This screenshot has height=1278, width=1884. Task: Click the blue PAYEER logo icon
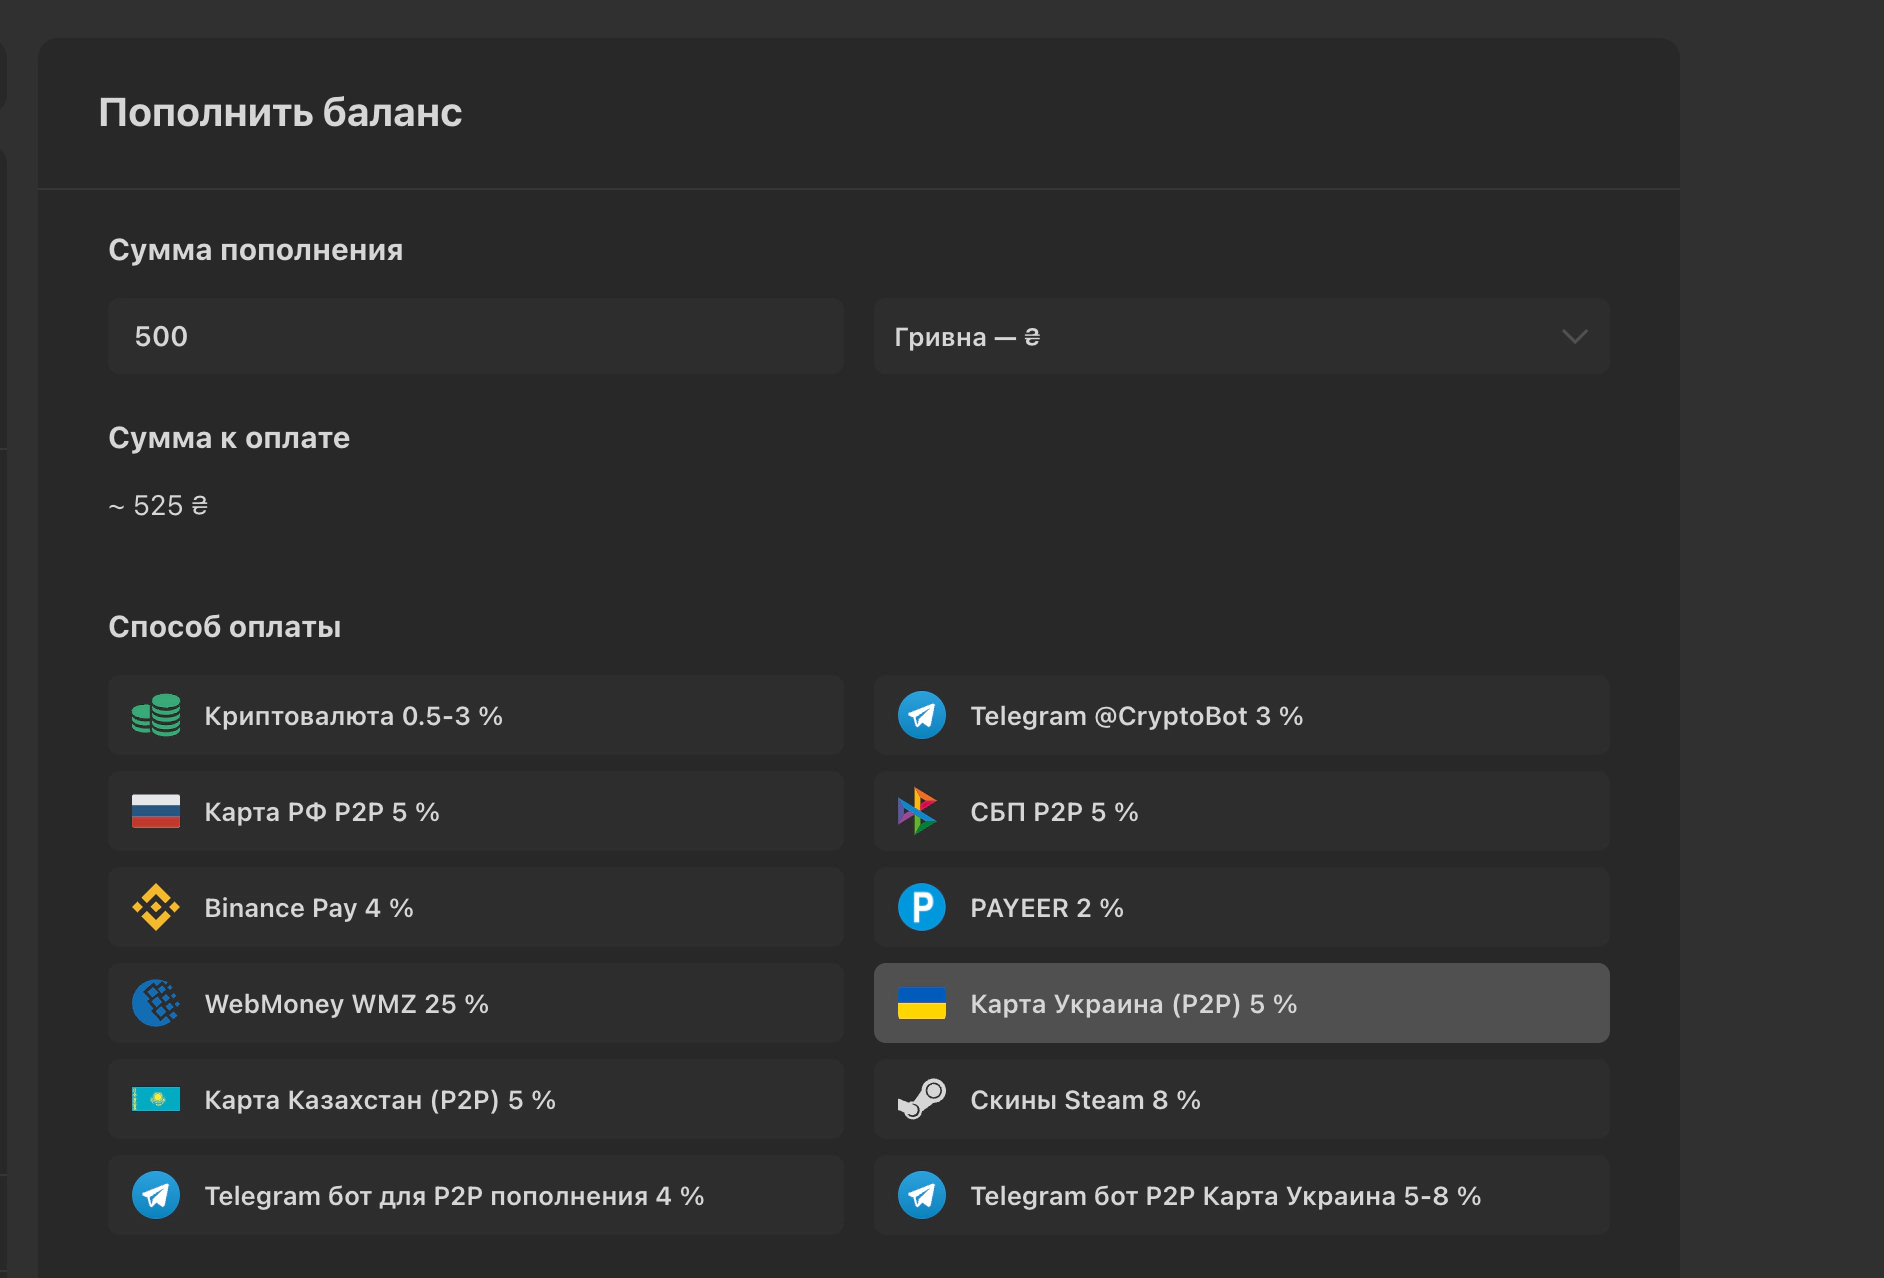921,907
